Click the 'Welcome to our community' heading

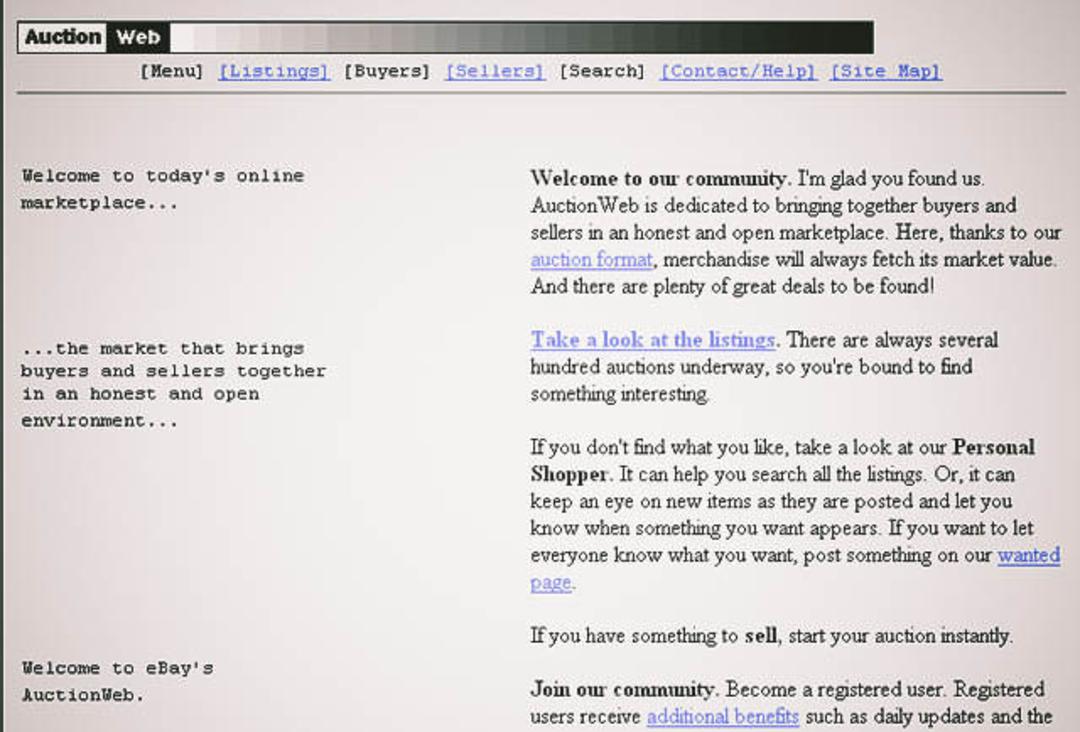click(x=658, y=178)
